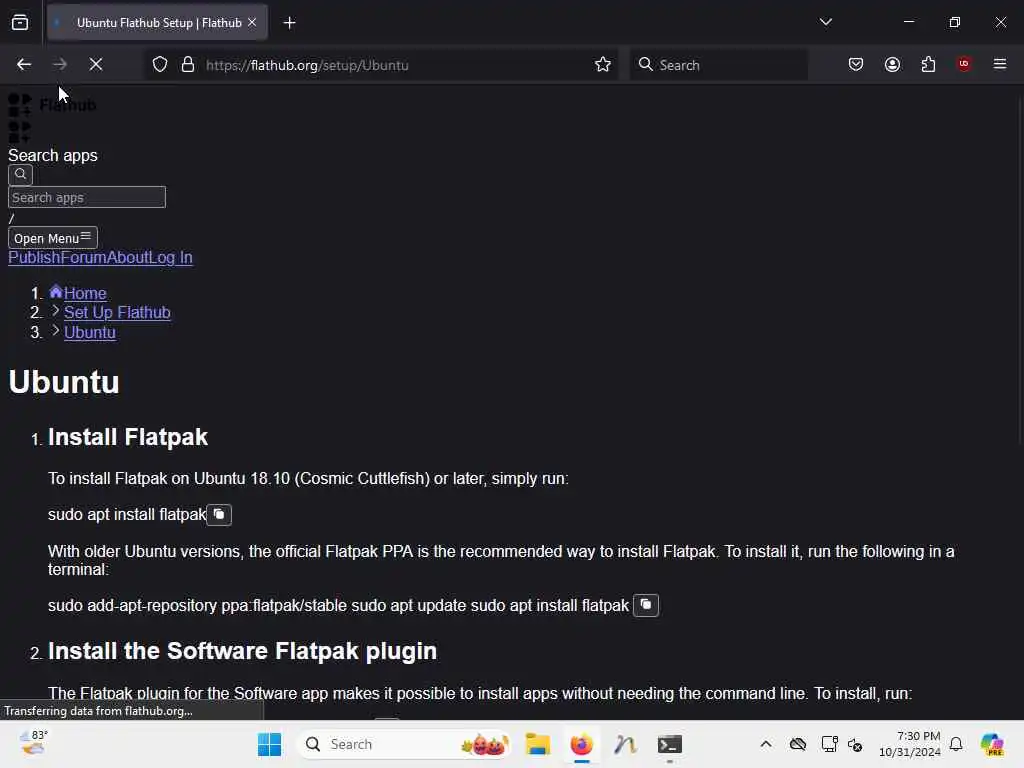Image resolution: width=1024 pixels, height=768 pixels.
Task: Follow the Publish link
Action: click(x=34, y=258)
